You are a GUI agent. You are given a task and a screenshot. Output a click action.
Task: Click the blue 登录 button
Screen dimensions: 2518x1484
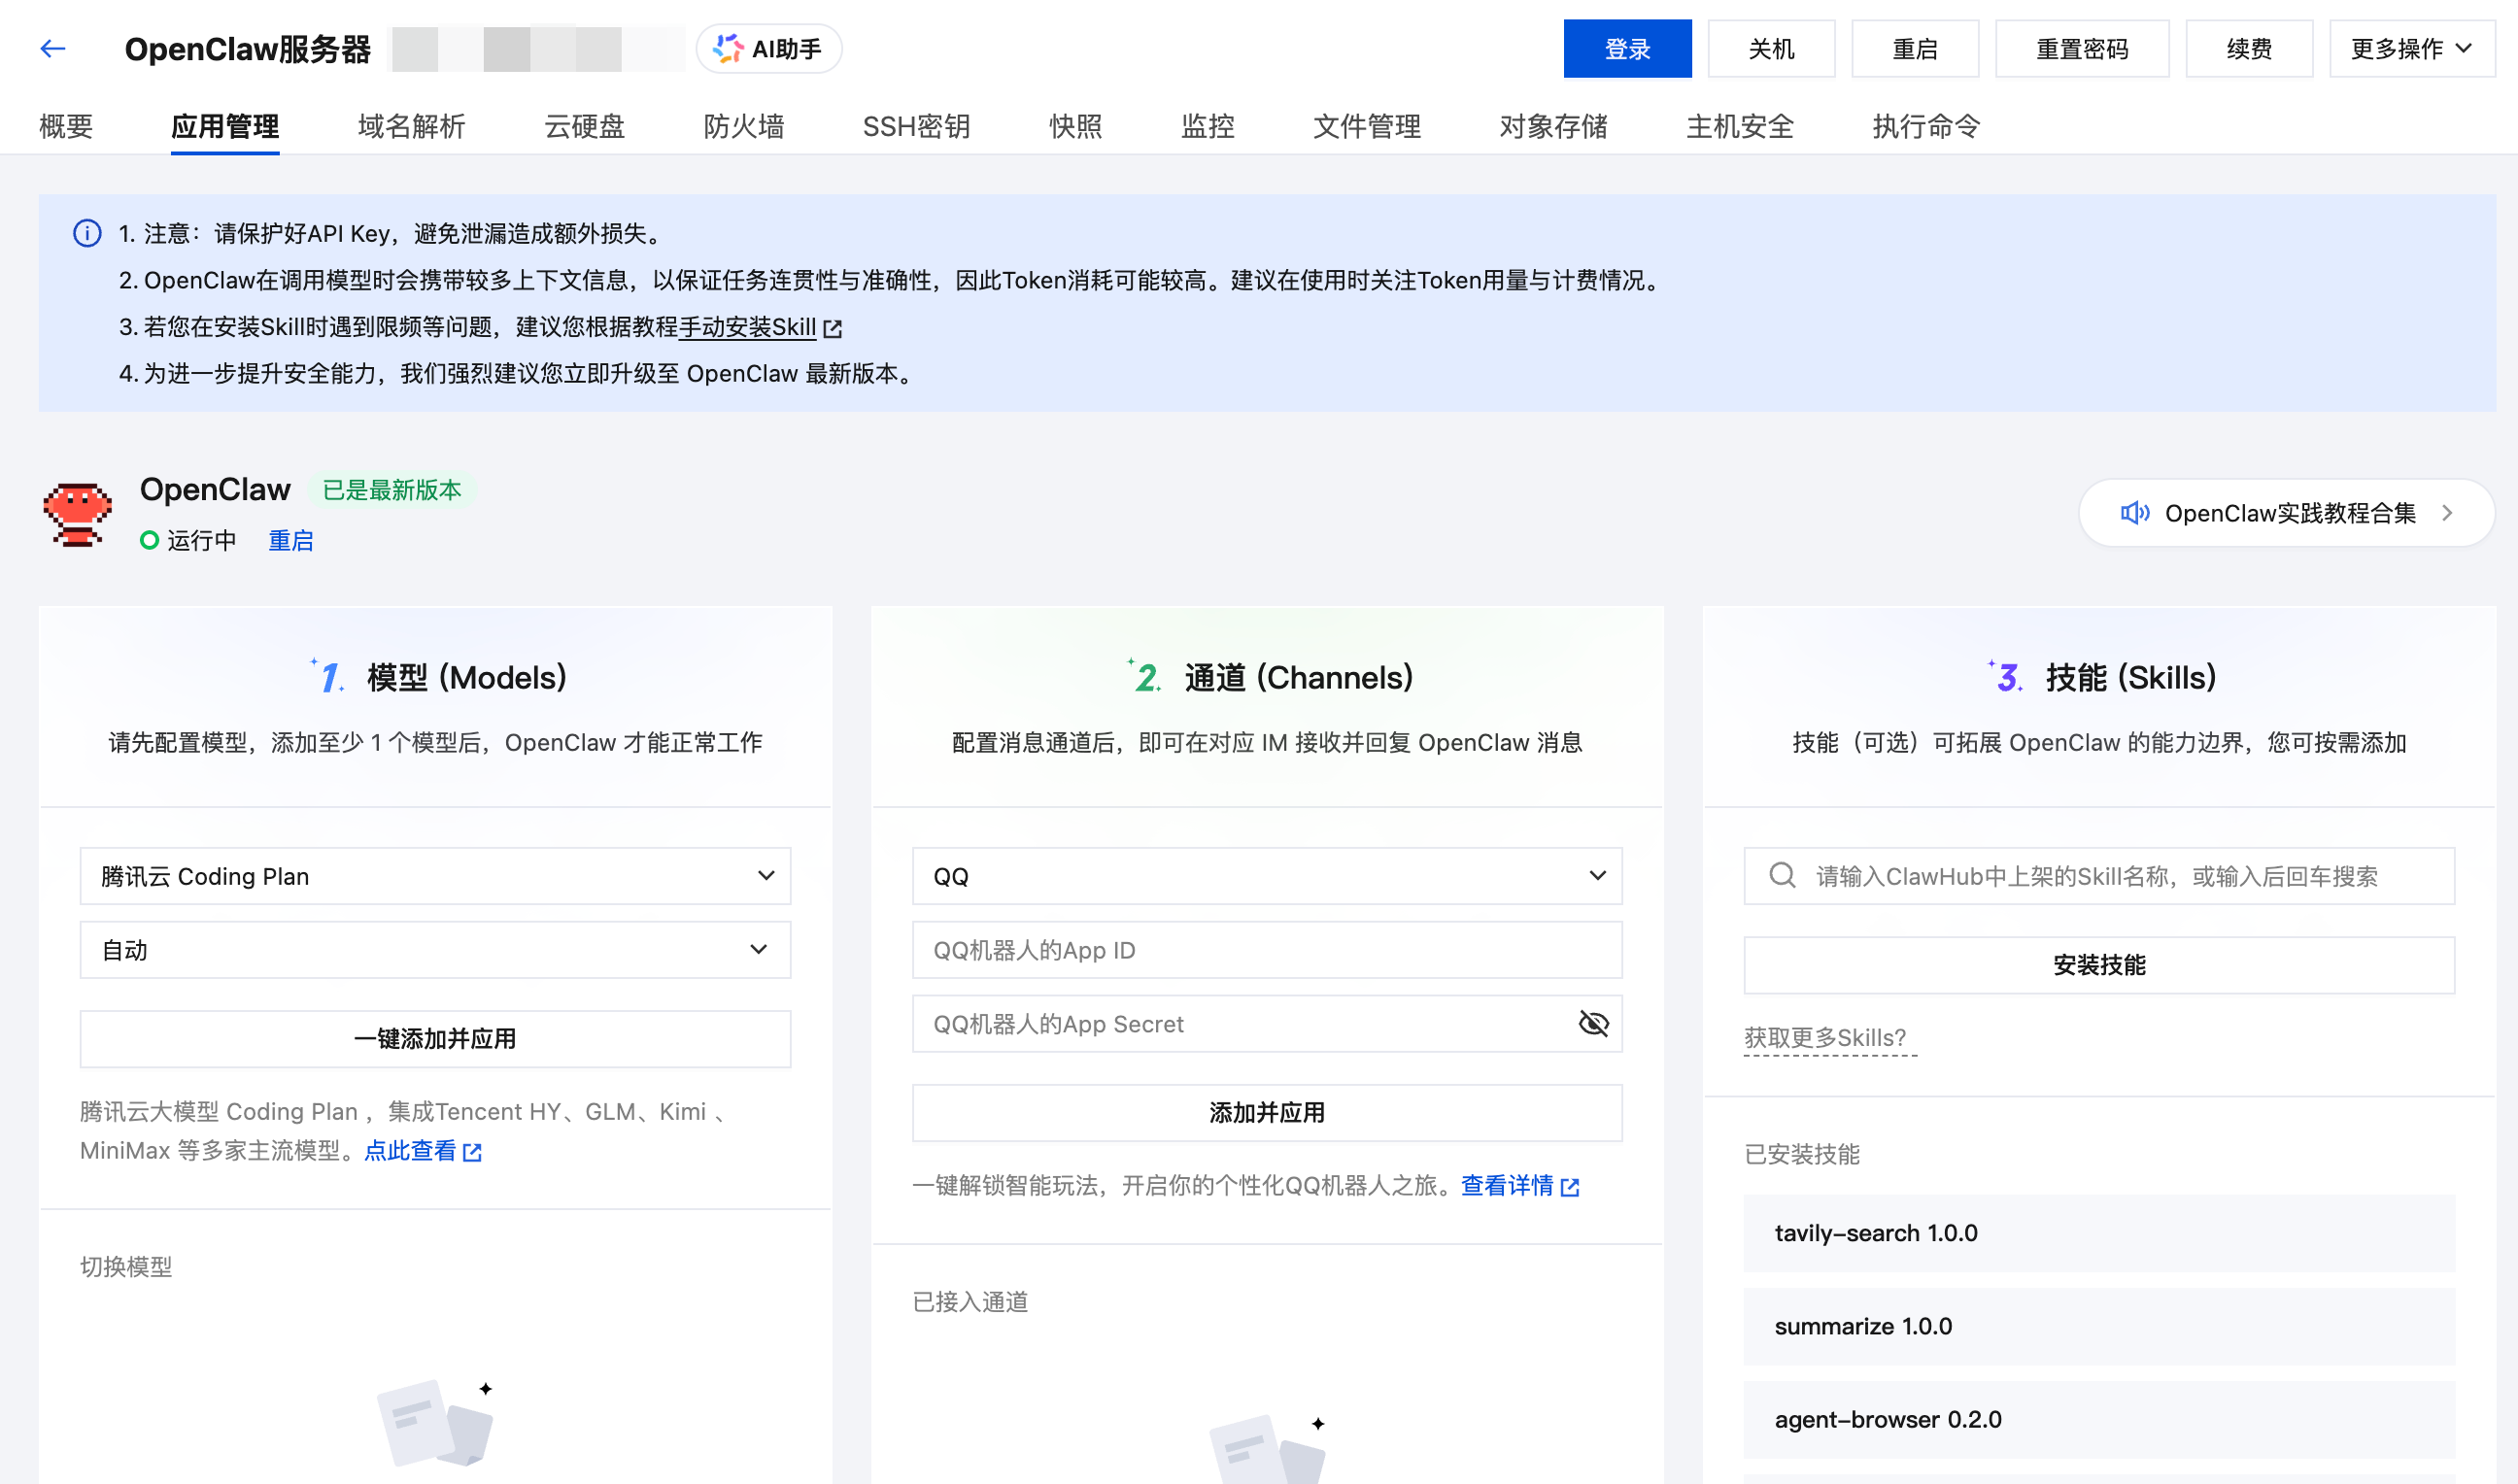pos(1626,48)
